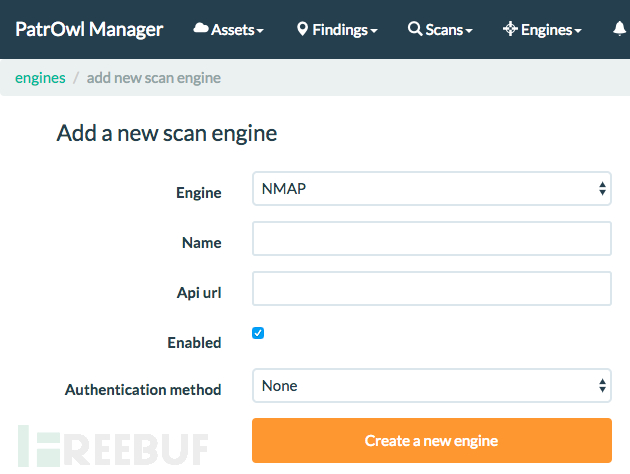Image resolution: width=630 pixels, height=474 pixels.
Task: Focus the Name input field
Action: (432, 239)
